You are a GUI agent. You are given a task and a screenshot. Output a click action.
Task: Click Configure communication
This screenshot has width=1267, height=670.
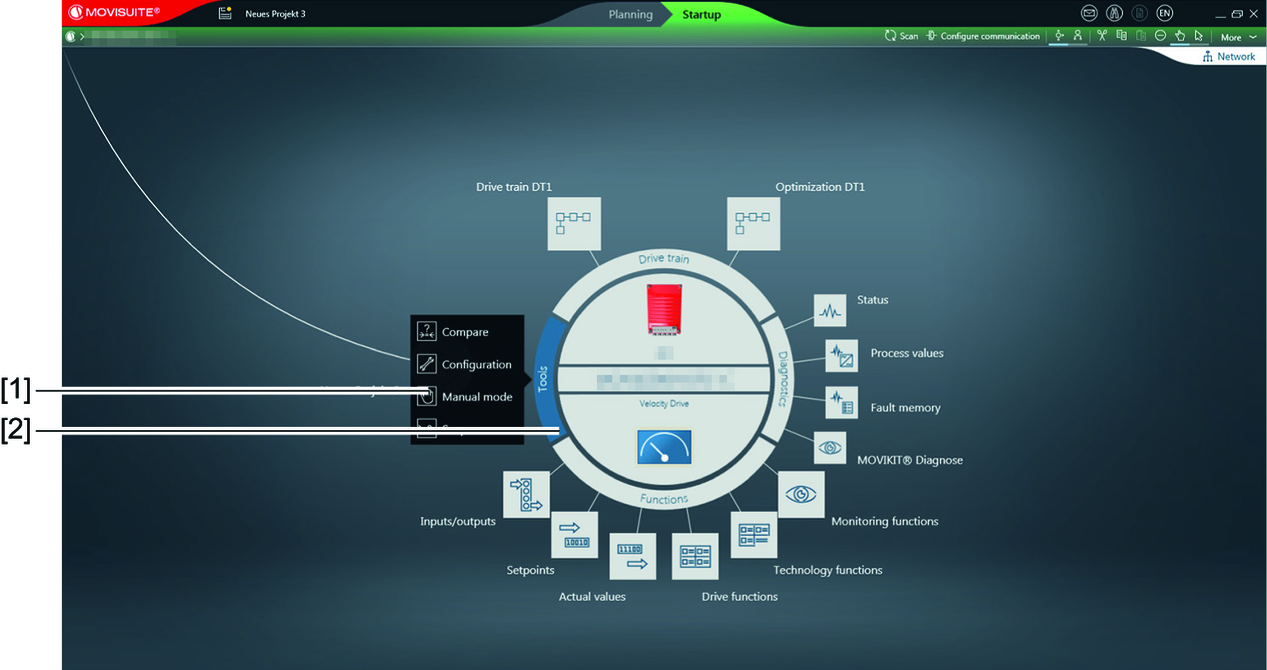pos(983,36)
